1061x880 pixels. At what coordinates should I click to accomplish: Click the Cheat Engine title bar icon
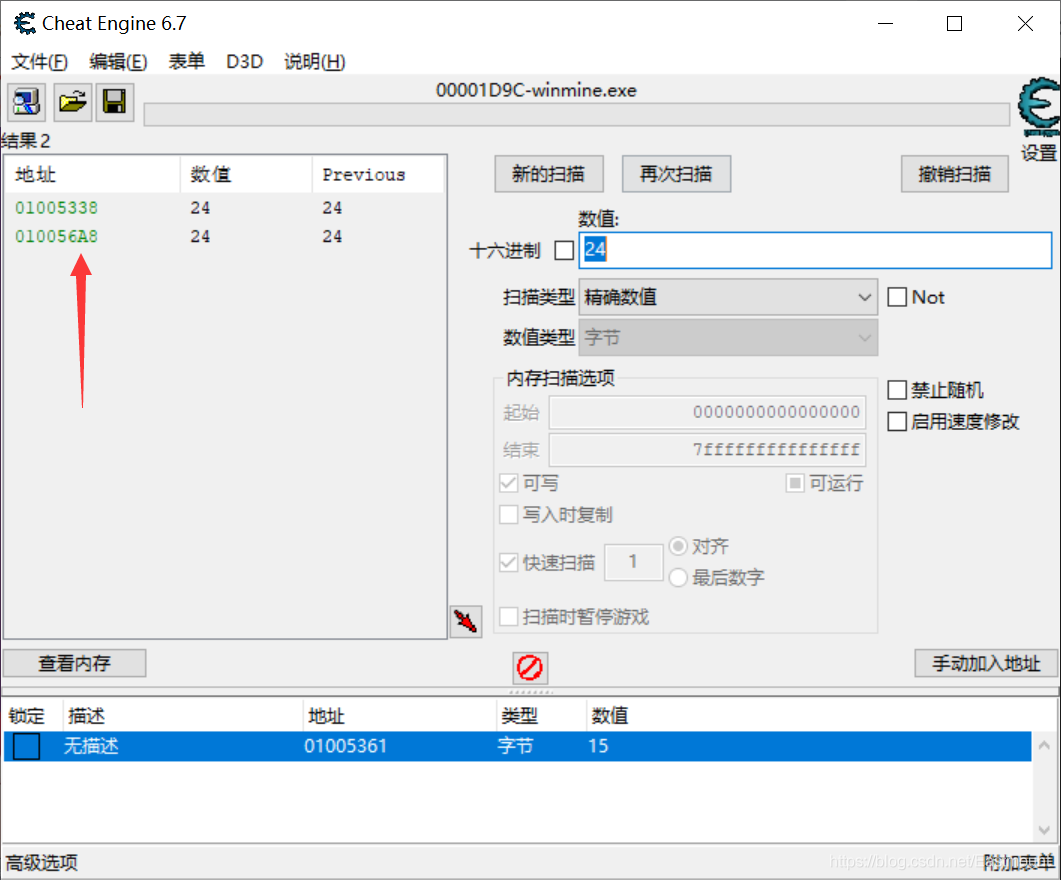pos(25,23)
